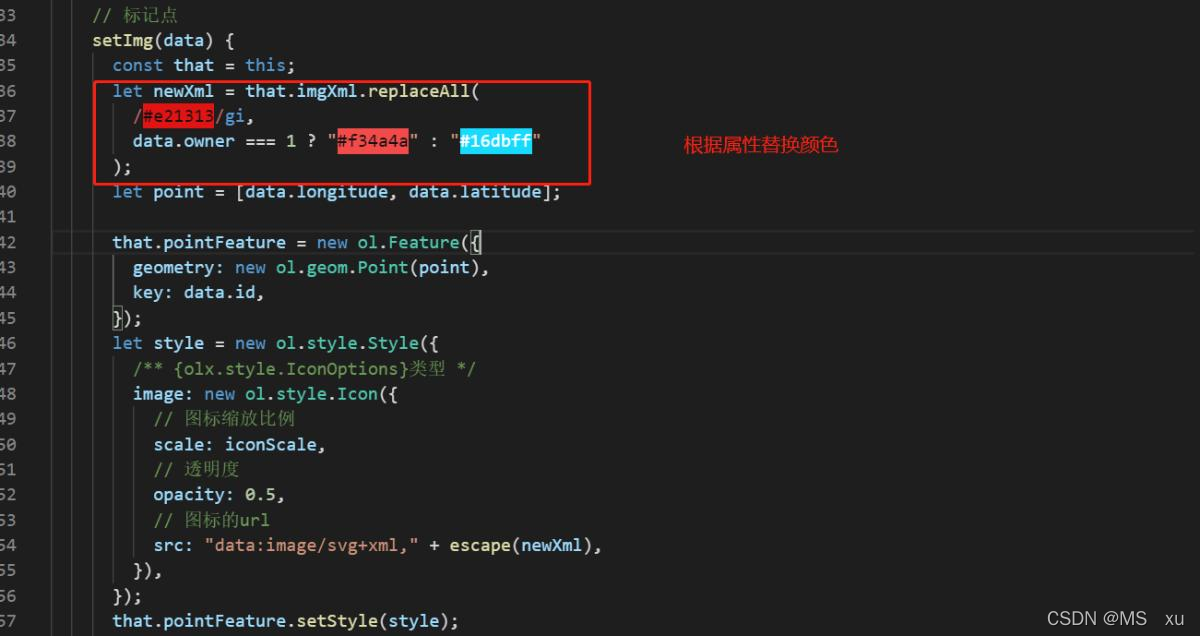Click the #f34a4a color highlight
The image size is (1200, 636).
373,141
